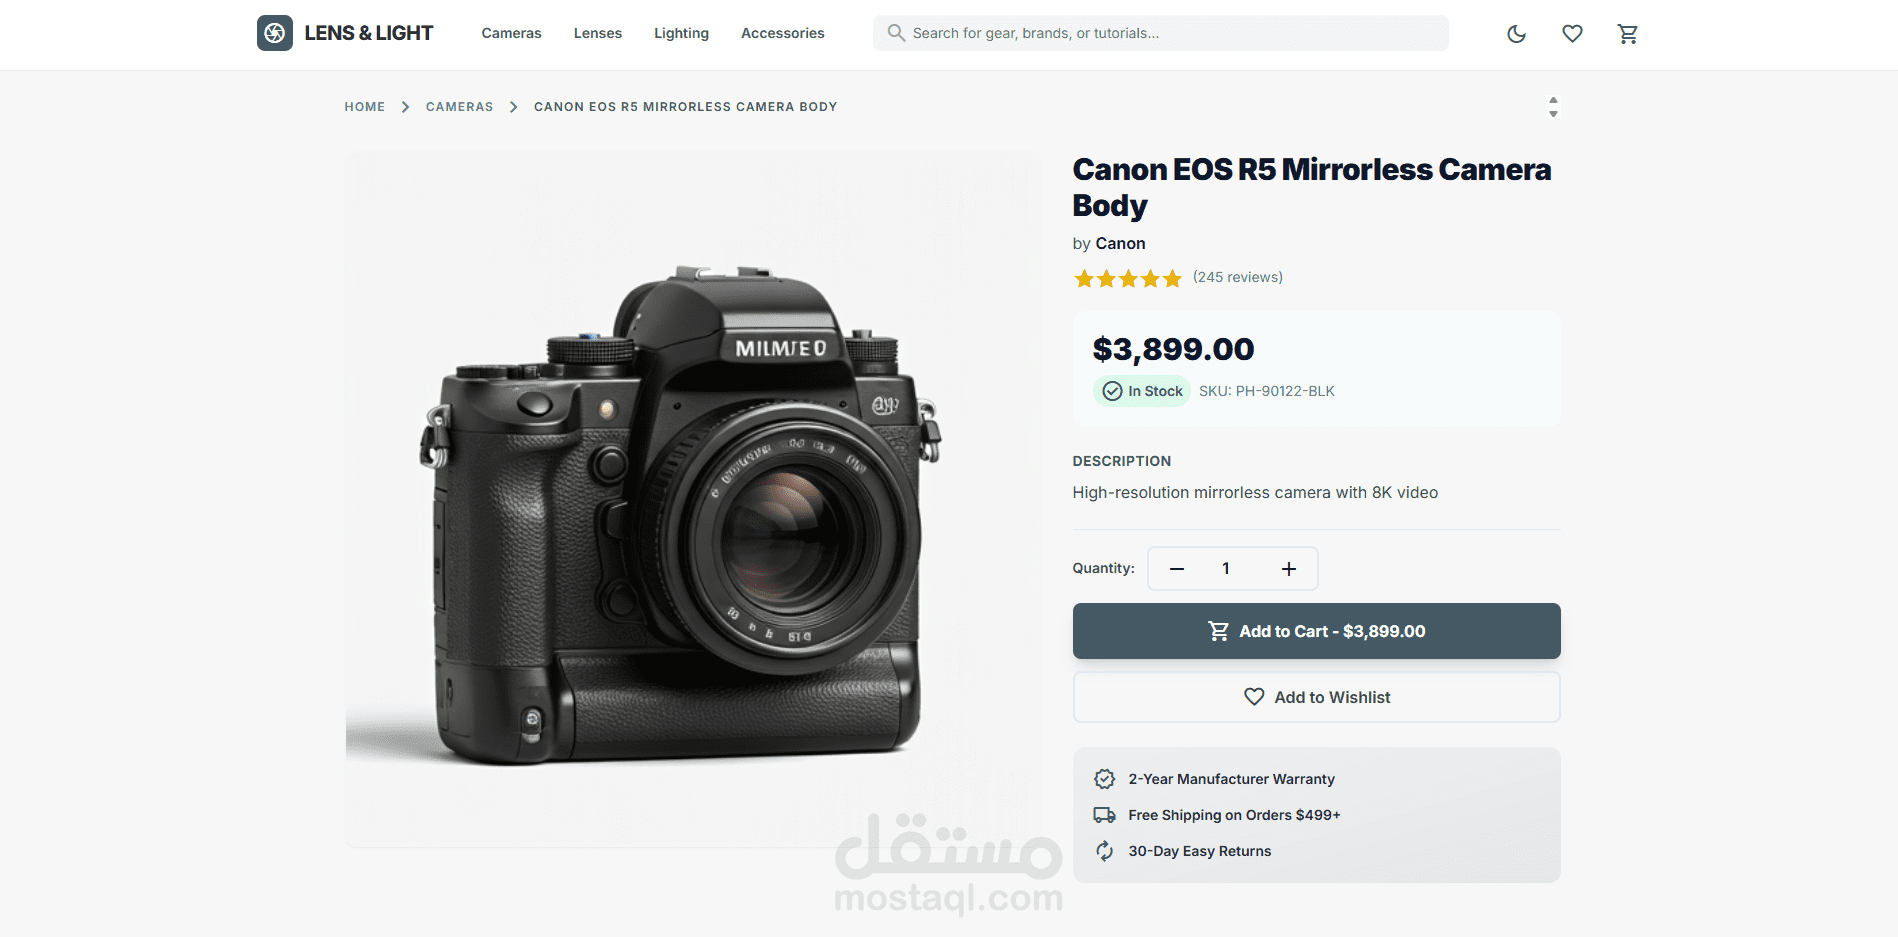1898x937 pixels.
Task: Open the shopping cart icon in the header
Action: tap(1628, 34)
